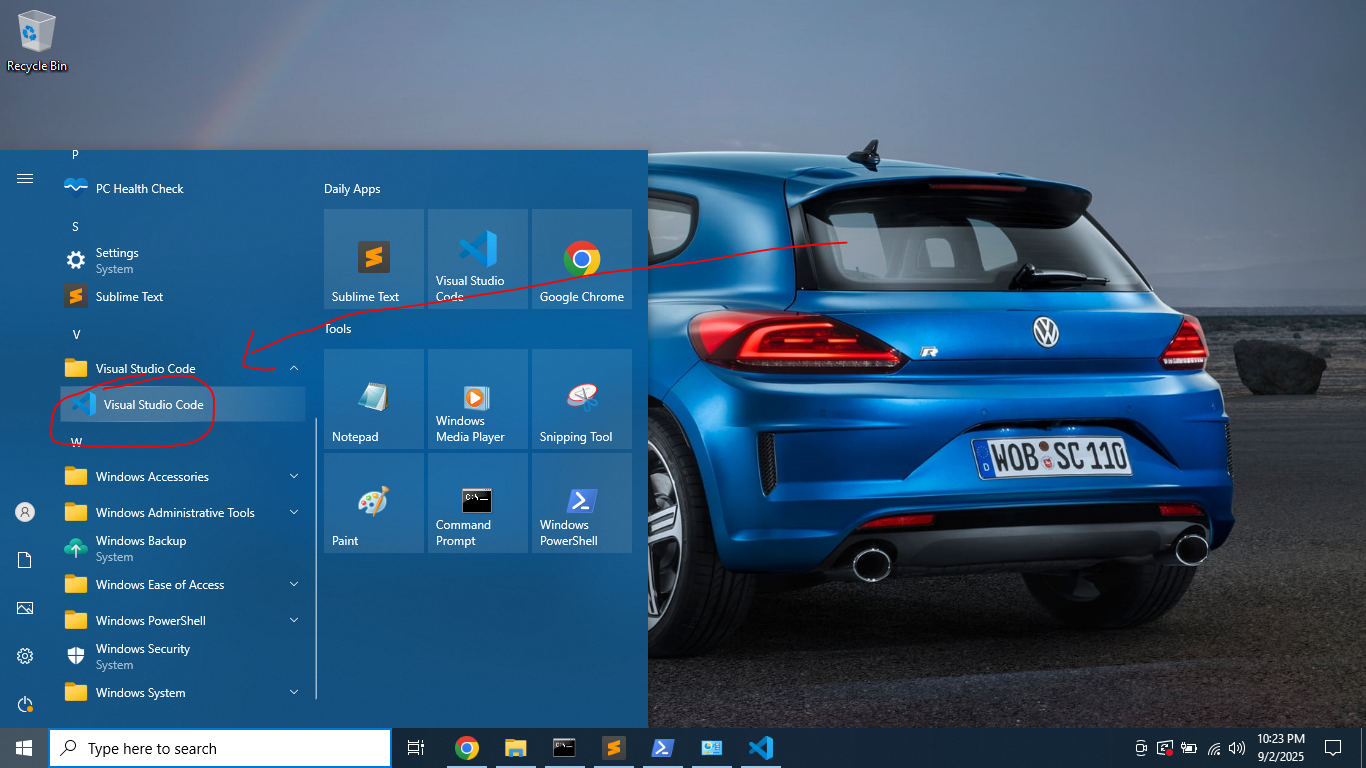
Task: Open the Google Chrome tile
Action: tap(581, 259)
